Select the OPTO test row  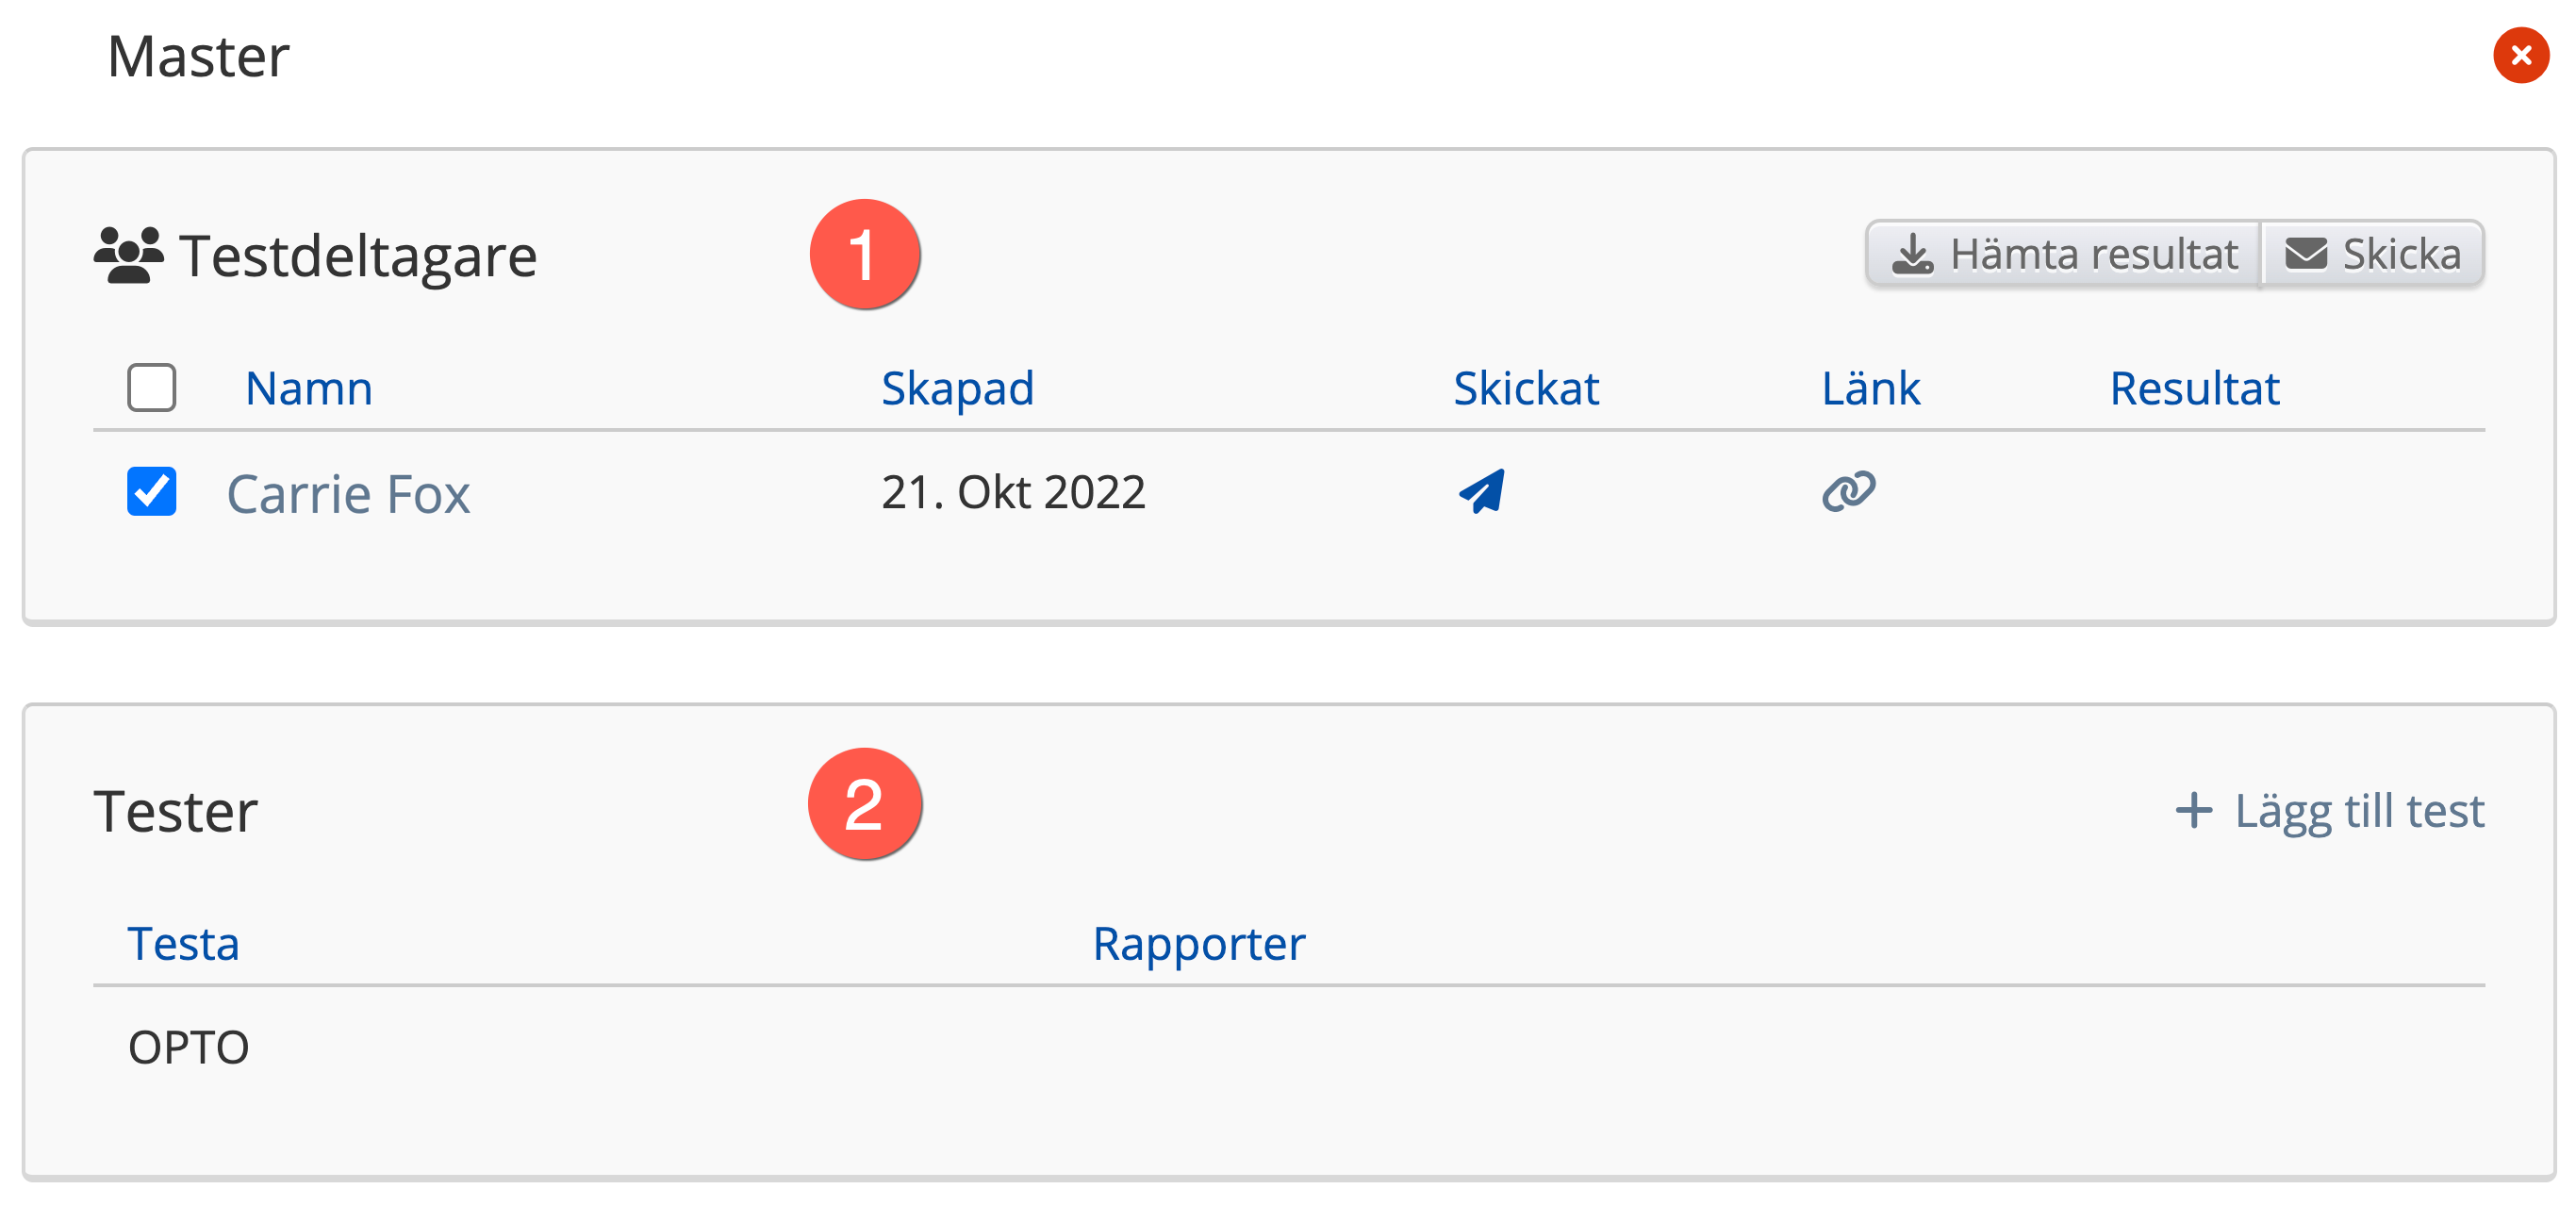tap(1288, 1047)
